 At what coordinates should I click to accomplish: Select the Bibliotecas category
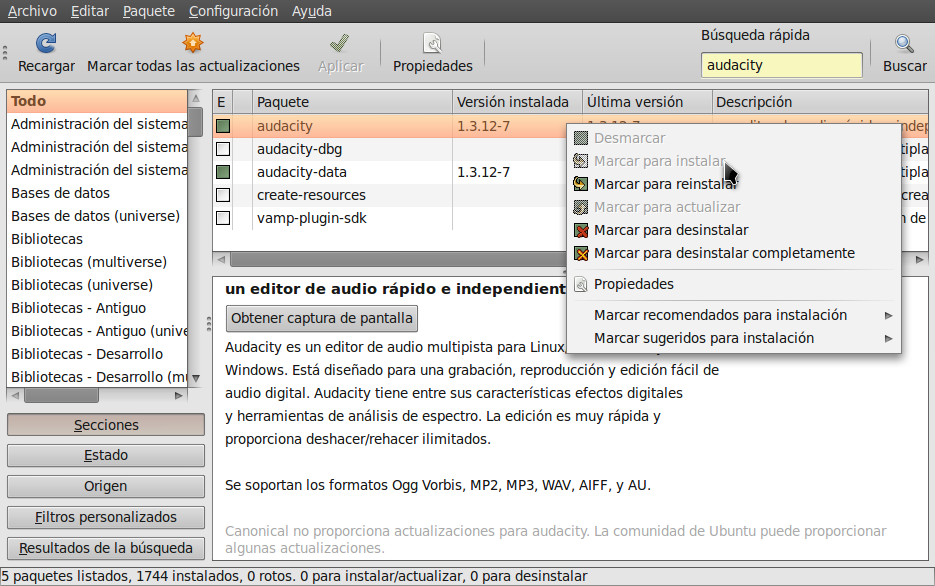pyautogui.click(x=97, y=239)
